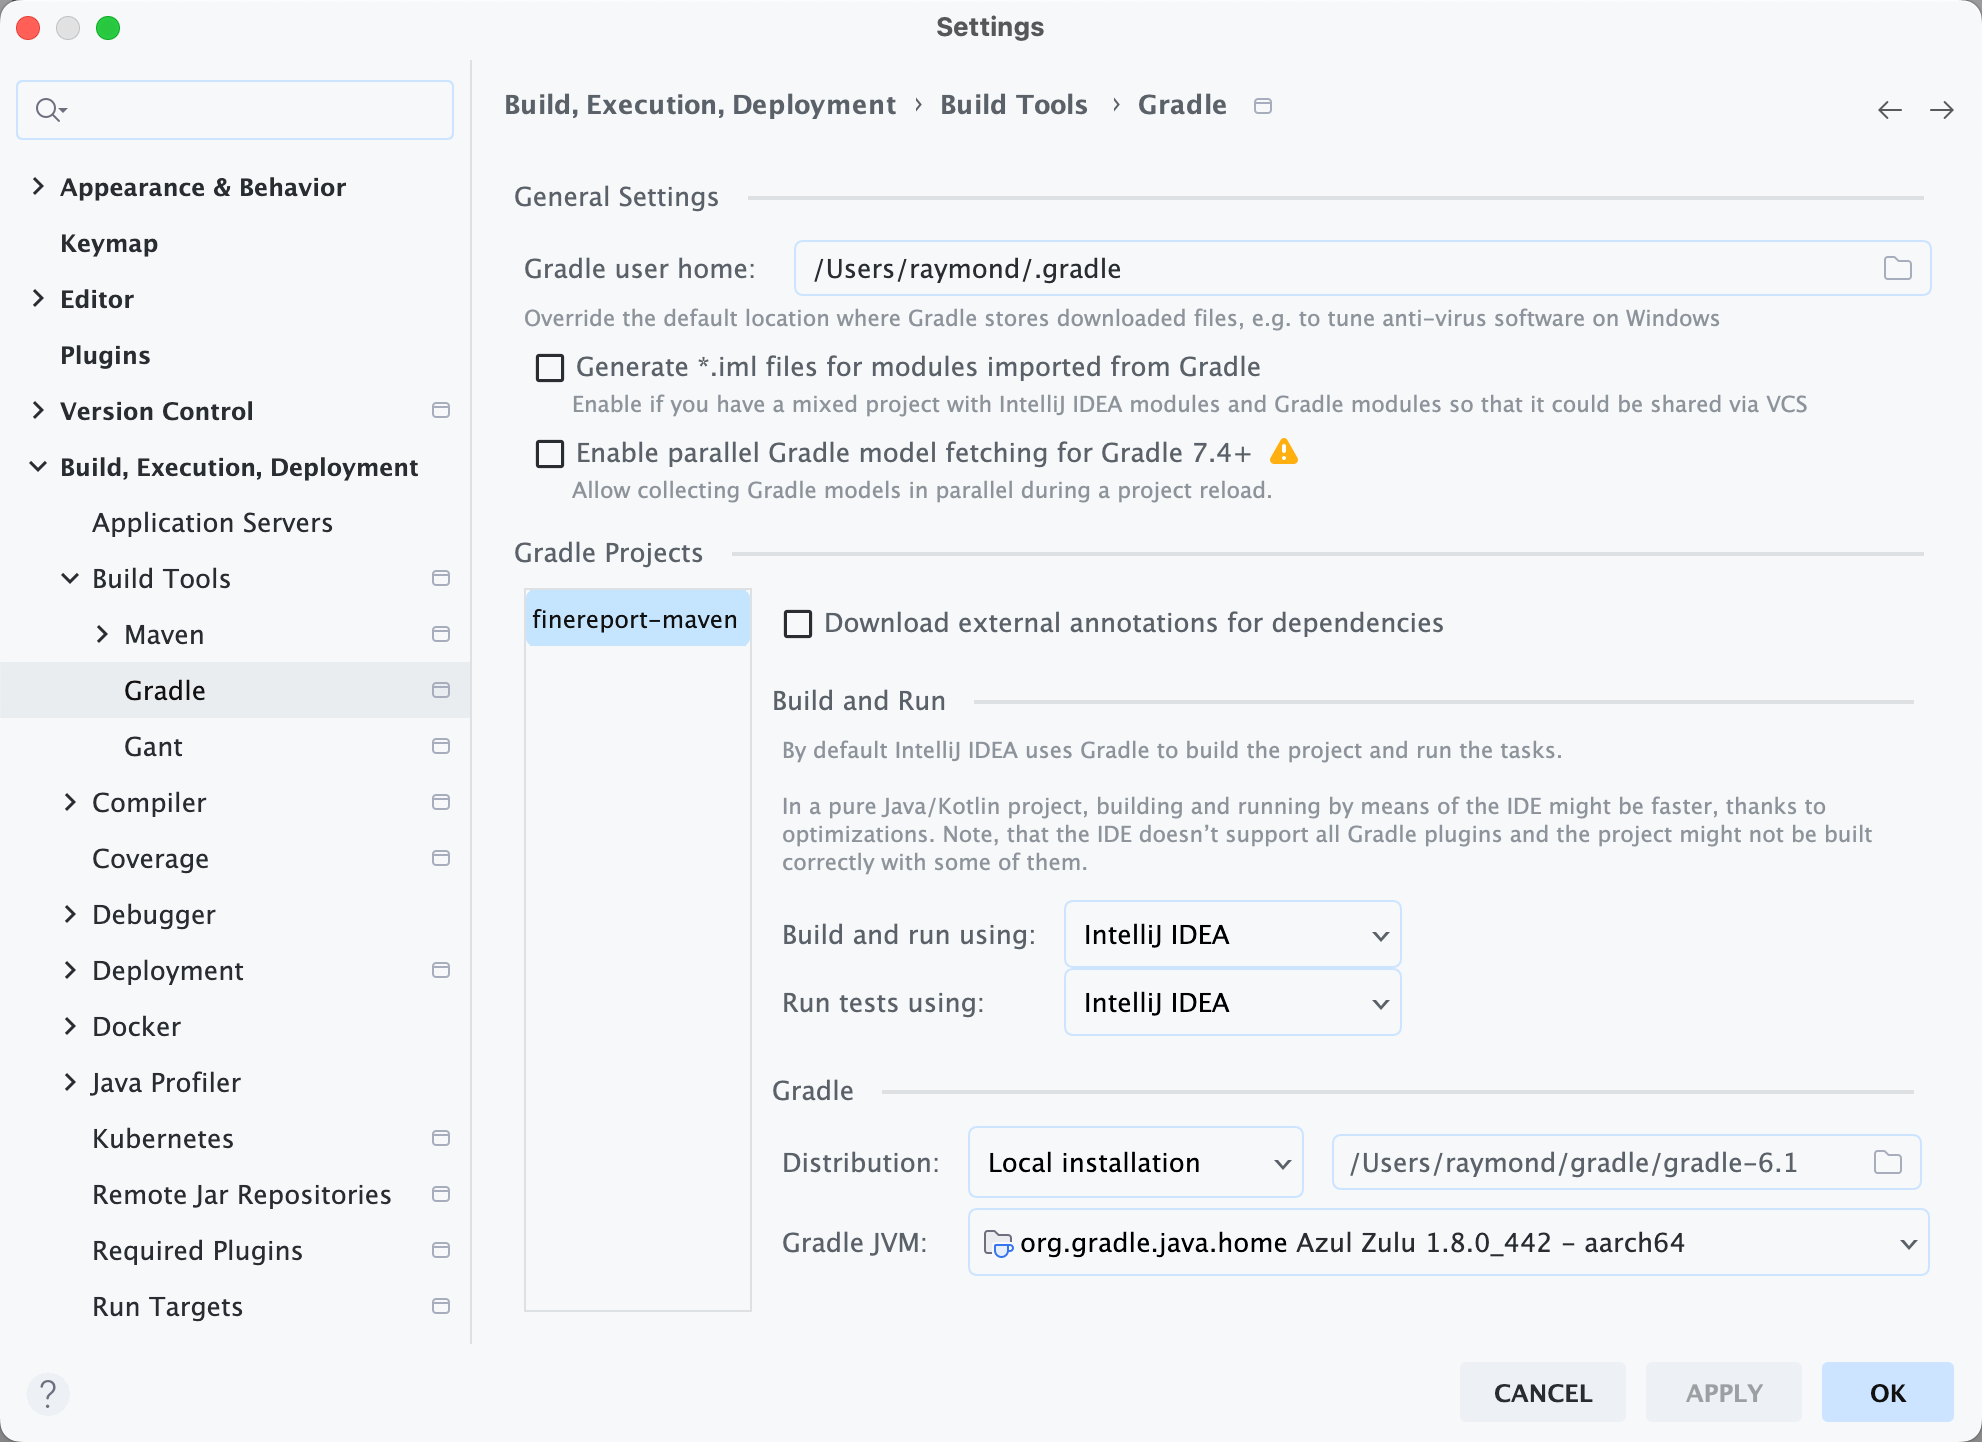
Task: Collapse Build, Execution, Deployment section
Action: (38, 466)
